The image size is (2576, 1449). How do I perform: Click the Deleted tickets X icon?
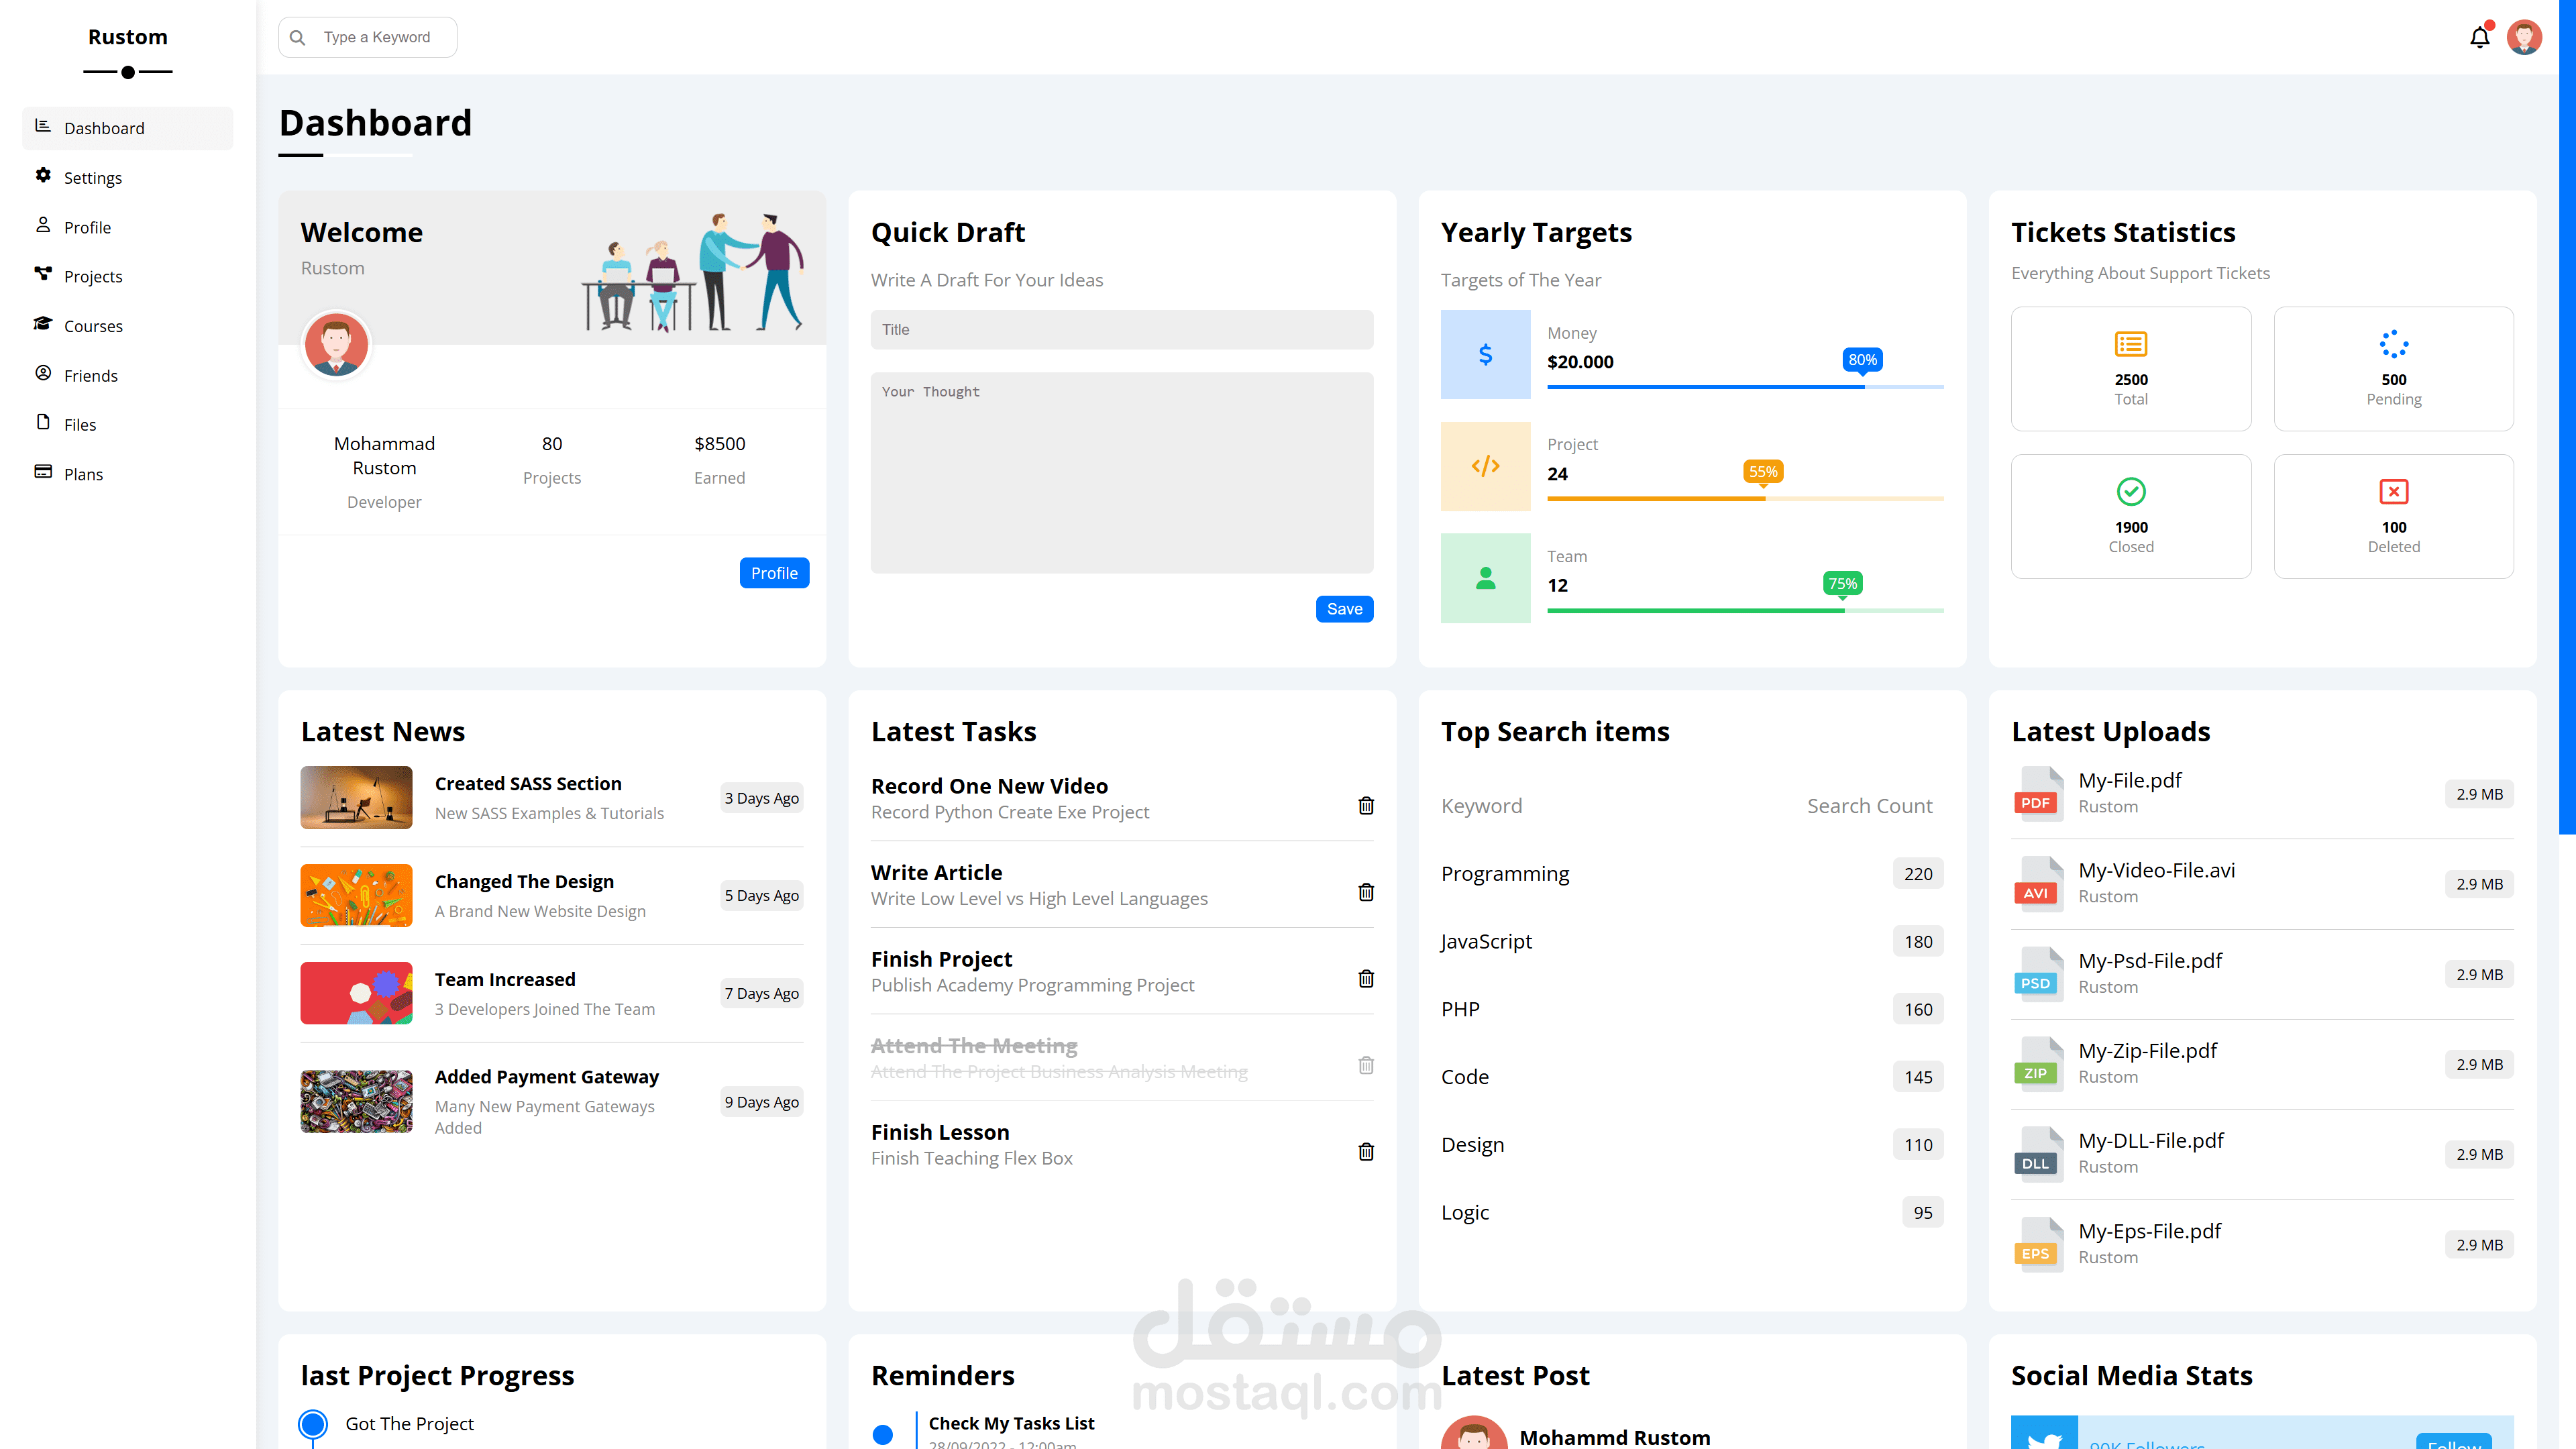(2393, 491)
